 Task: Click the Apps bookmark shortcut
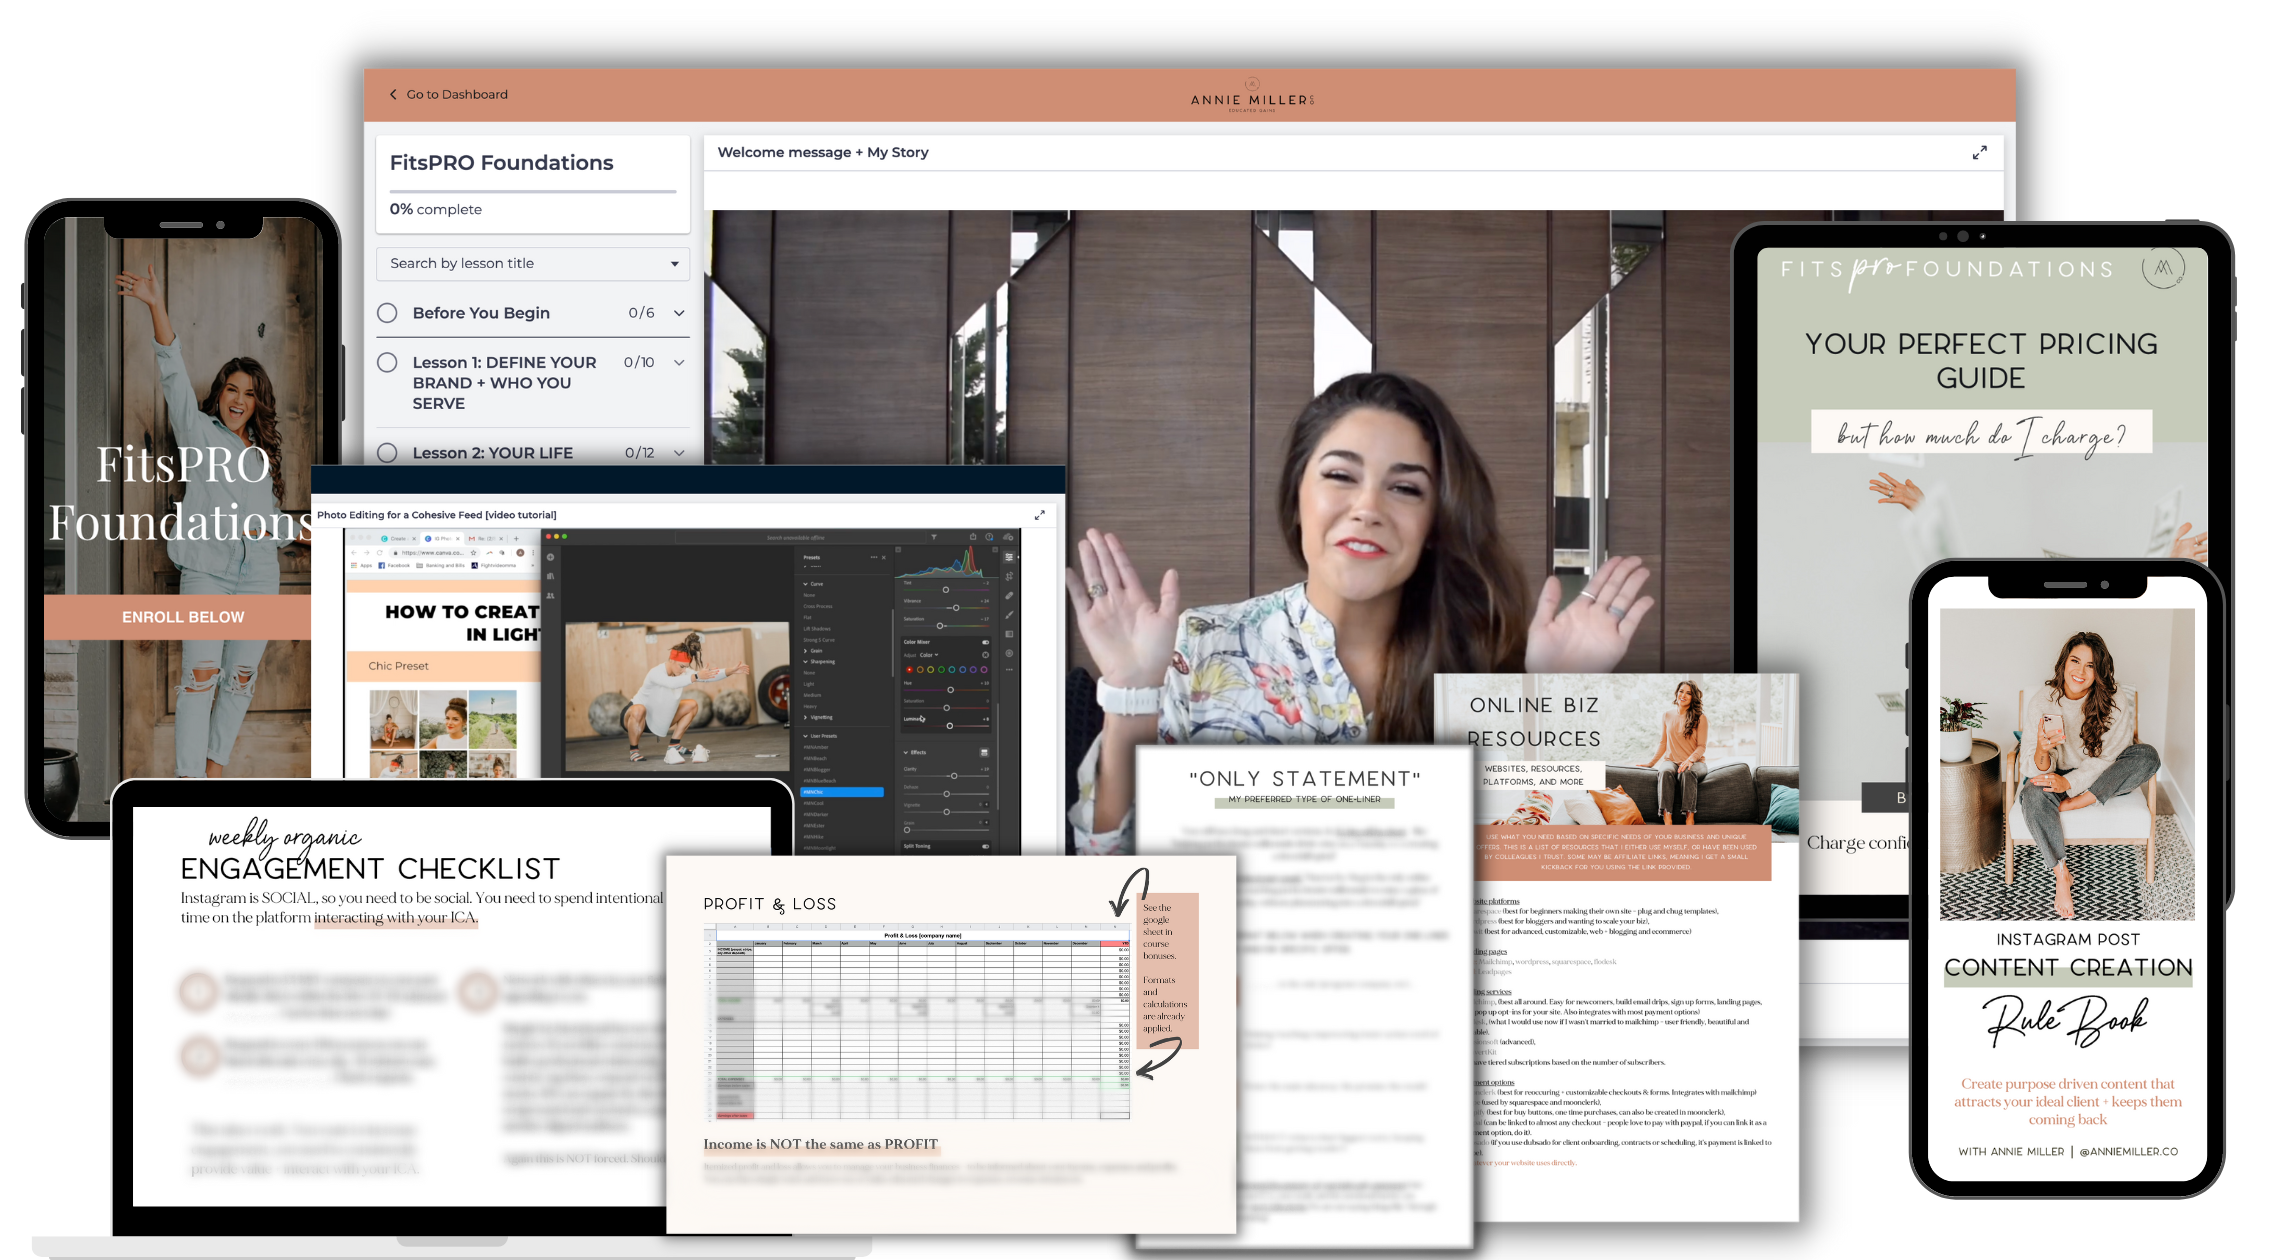[361, 565]
